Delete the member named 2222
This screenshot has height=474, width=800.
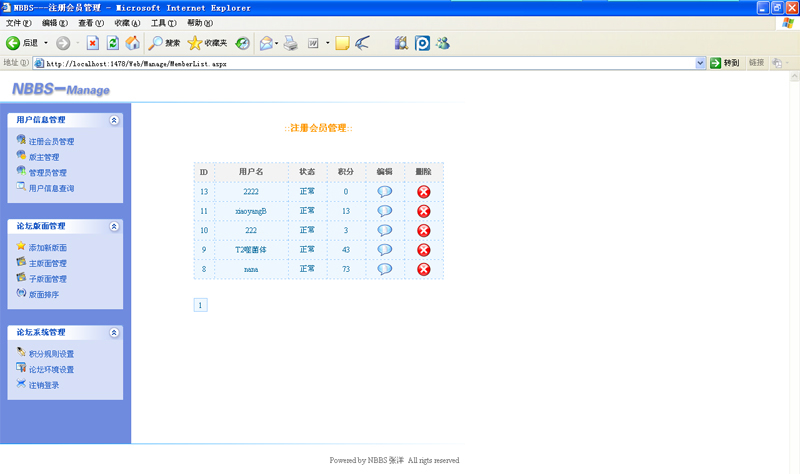pyautogui.click(x=423, y=192)
